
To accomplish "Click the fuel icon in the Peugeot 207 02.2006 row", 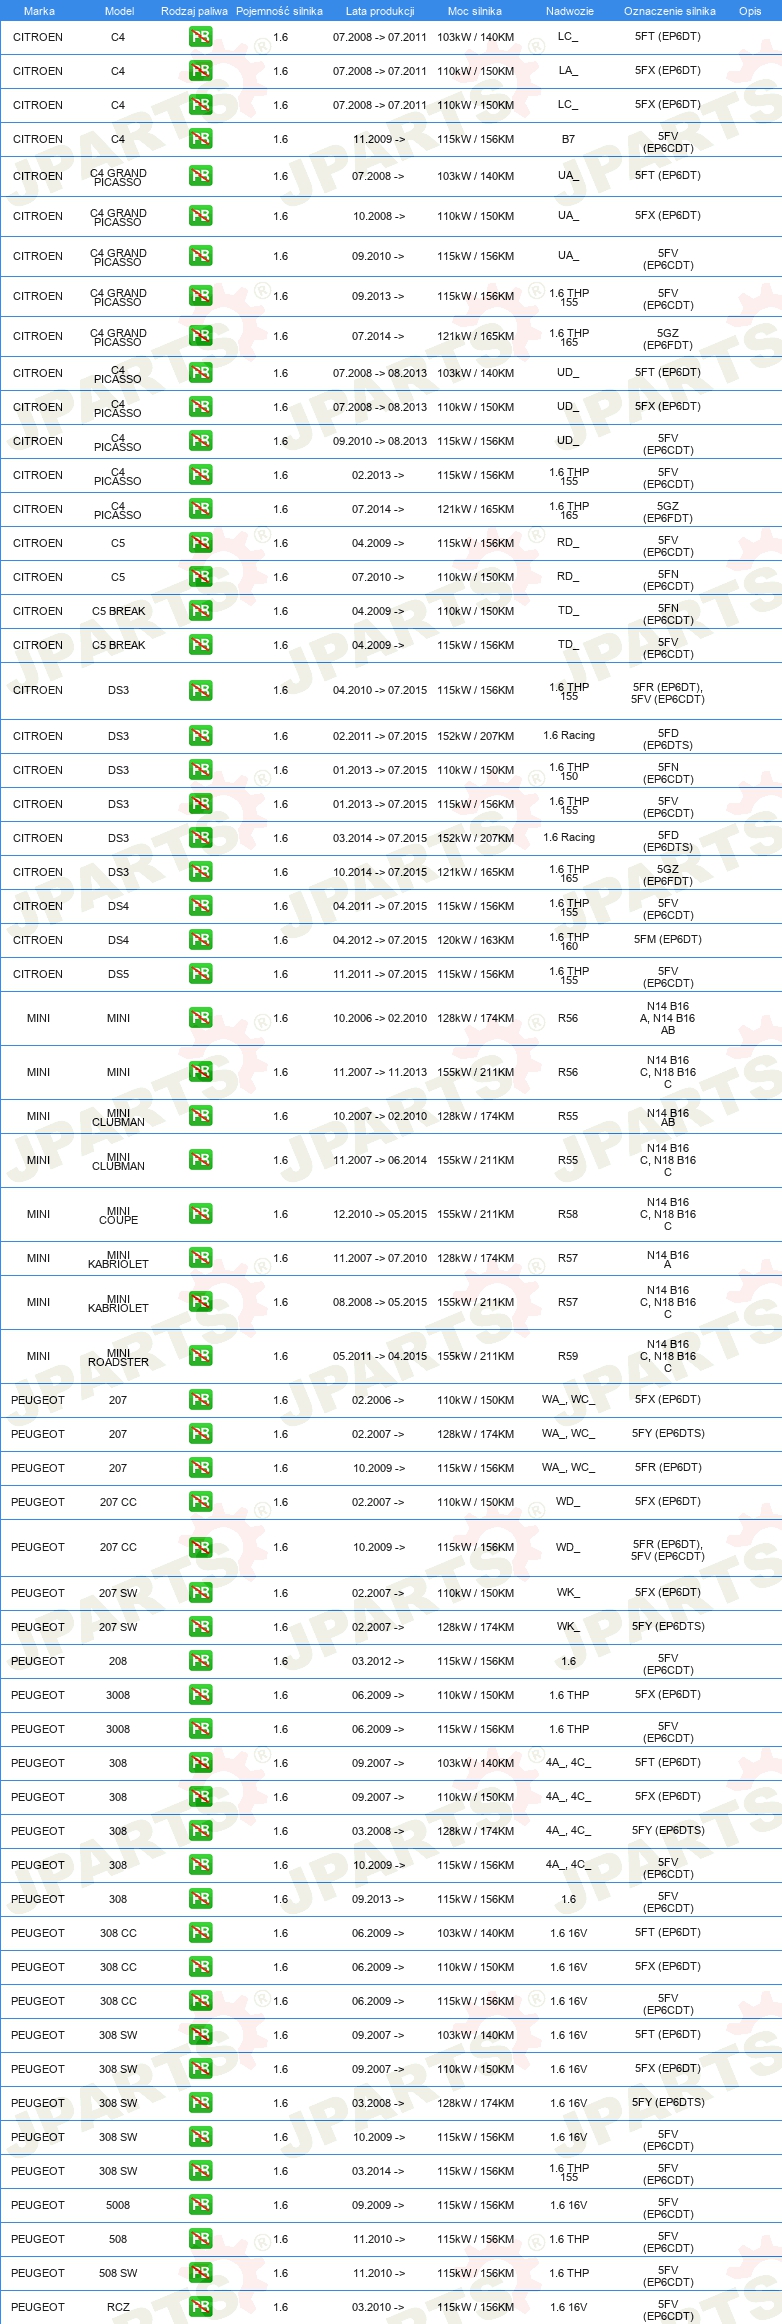I will tap(200, 1400).
